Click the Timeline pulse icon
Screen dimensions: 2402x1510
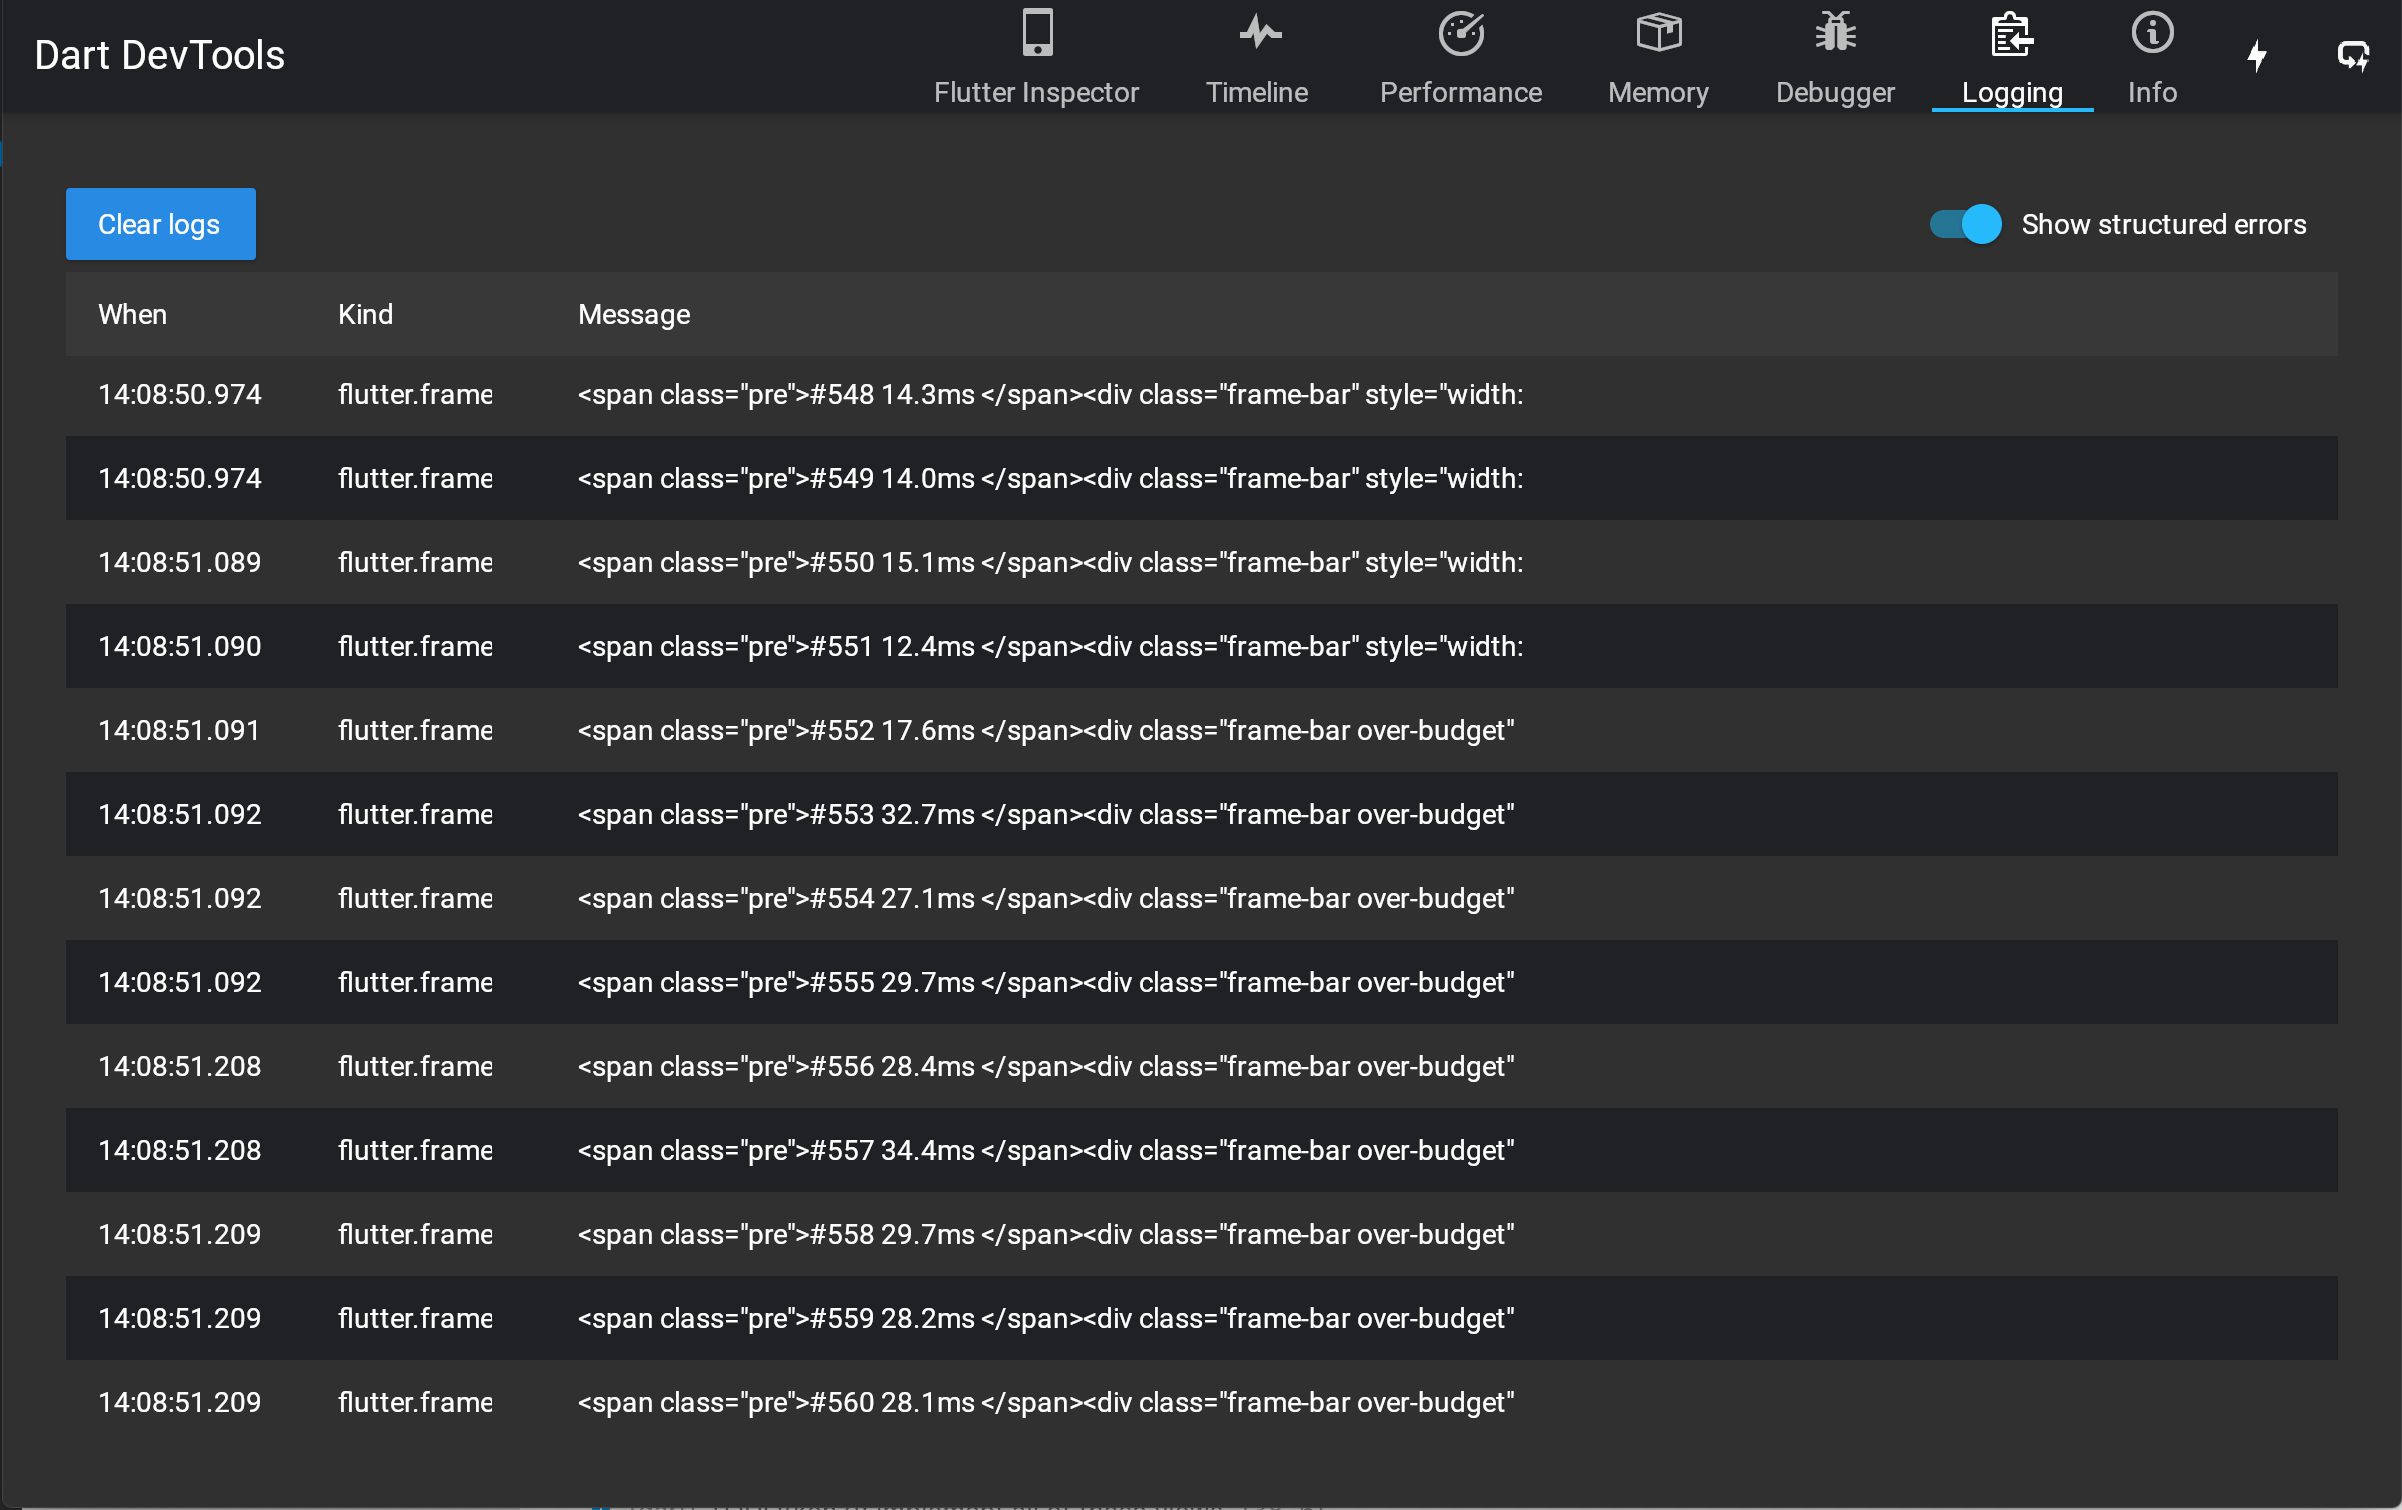(1259, 33)
